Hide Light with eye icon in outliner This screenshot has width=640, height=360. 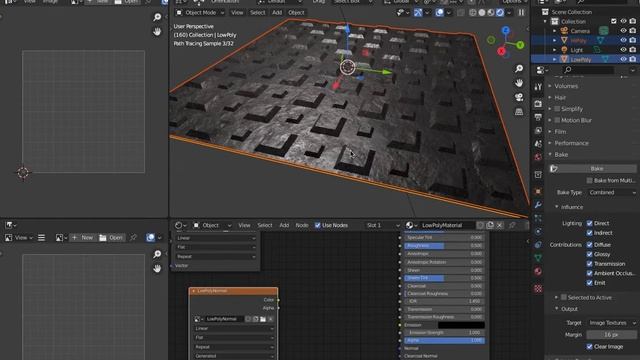[623, 49]
